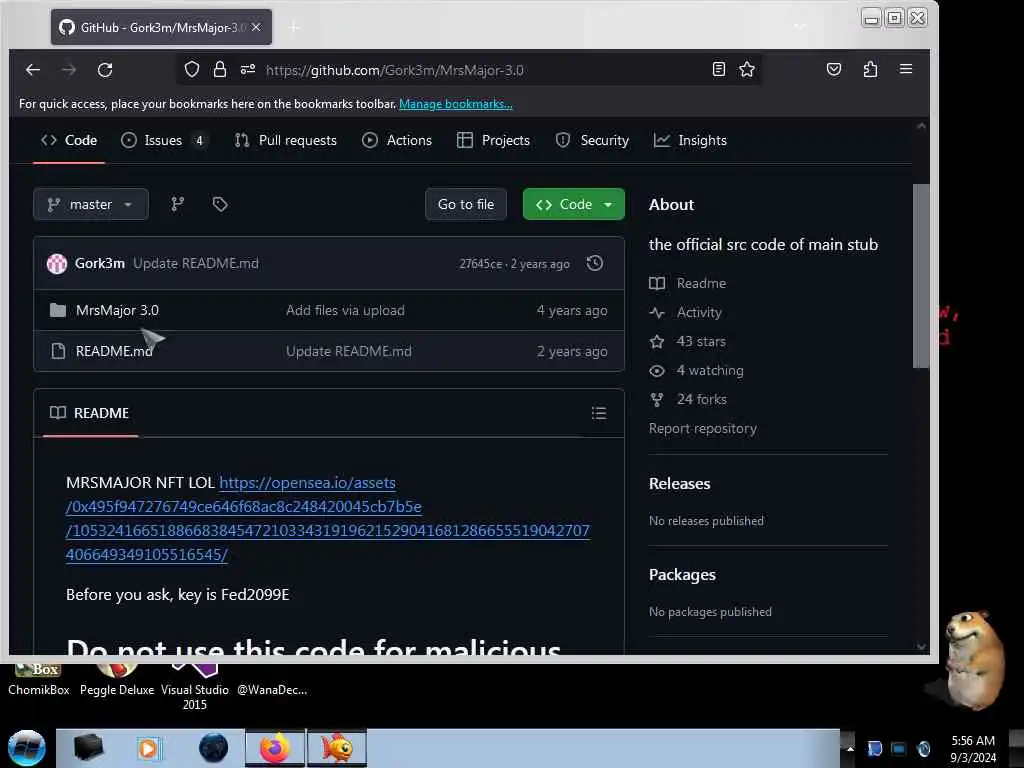Click Gork3m's avatar in commit row
The width and height of the screenshot is (1024, 768).
pyautogui.click(x=57, y=263)
